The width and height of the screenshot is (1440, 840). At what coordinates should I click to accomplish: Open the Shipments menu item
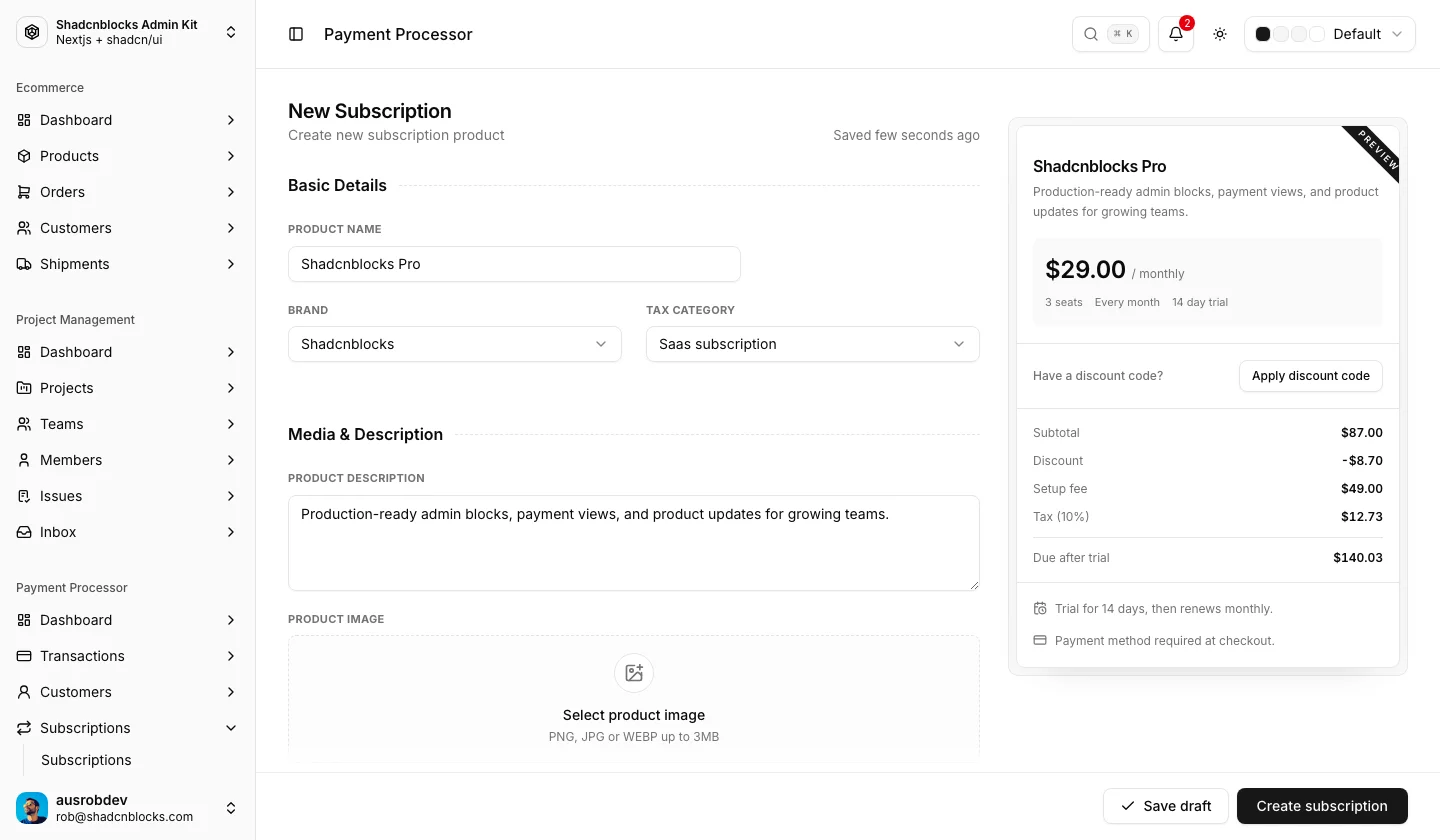pyautogui.click(x=128, y=264)
